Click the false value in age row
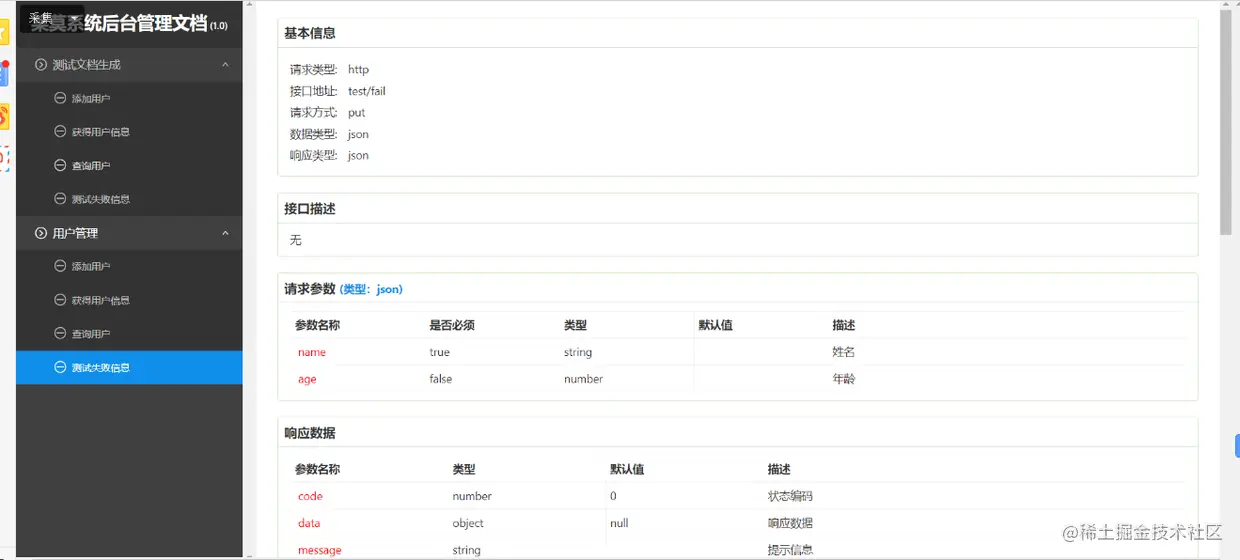1240x560 pixels. tap(441, 379)
